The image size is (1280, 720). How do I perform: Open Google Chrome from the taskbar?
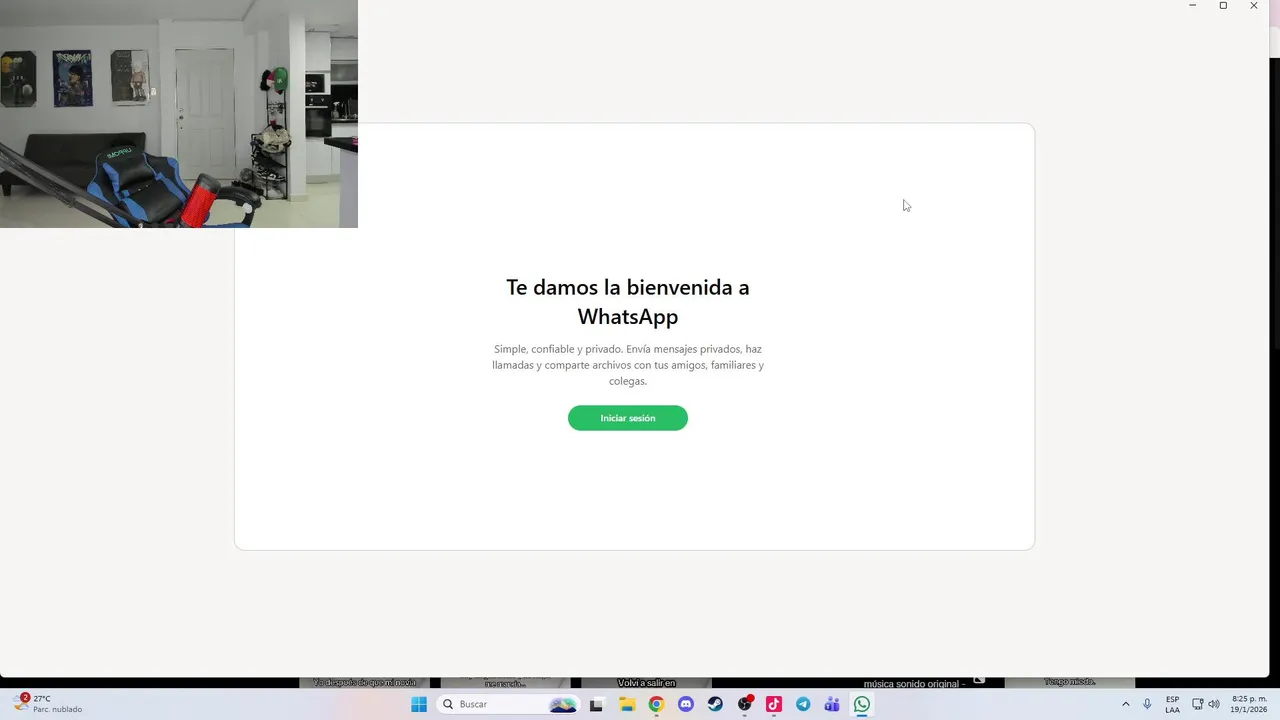[x=656, y=704]
